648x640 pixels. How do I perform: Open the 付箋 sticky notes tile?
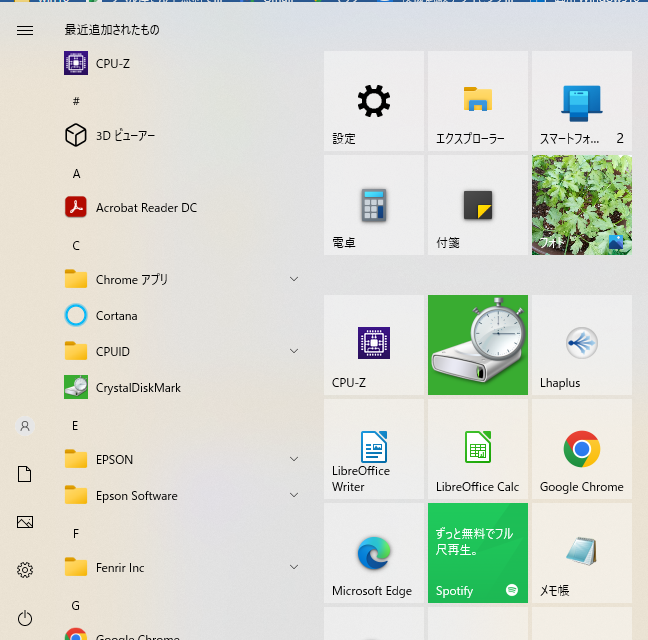coord(478,205)
